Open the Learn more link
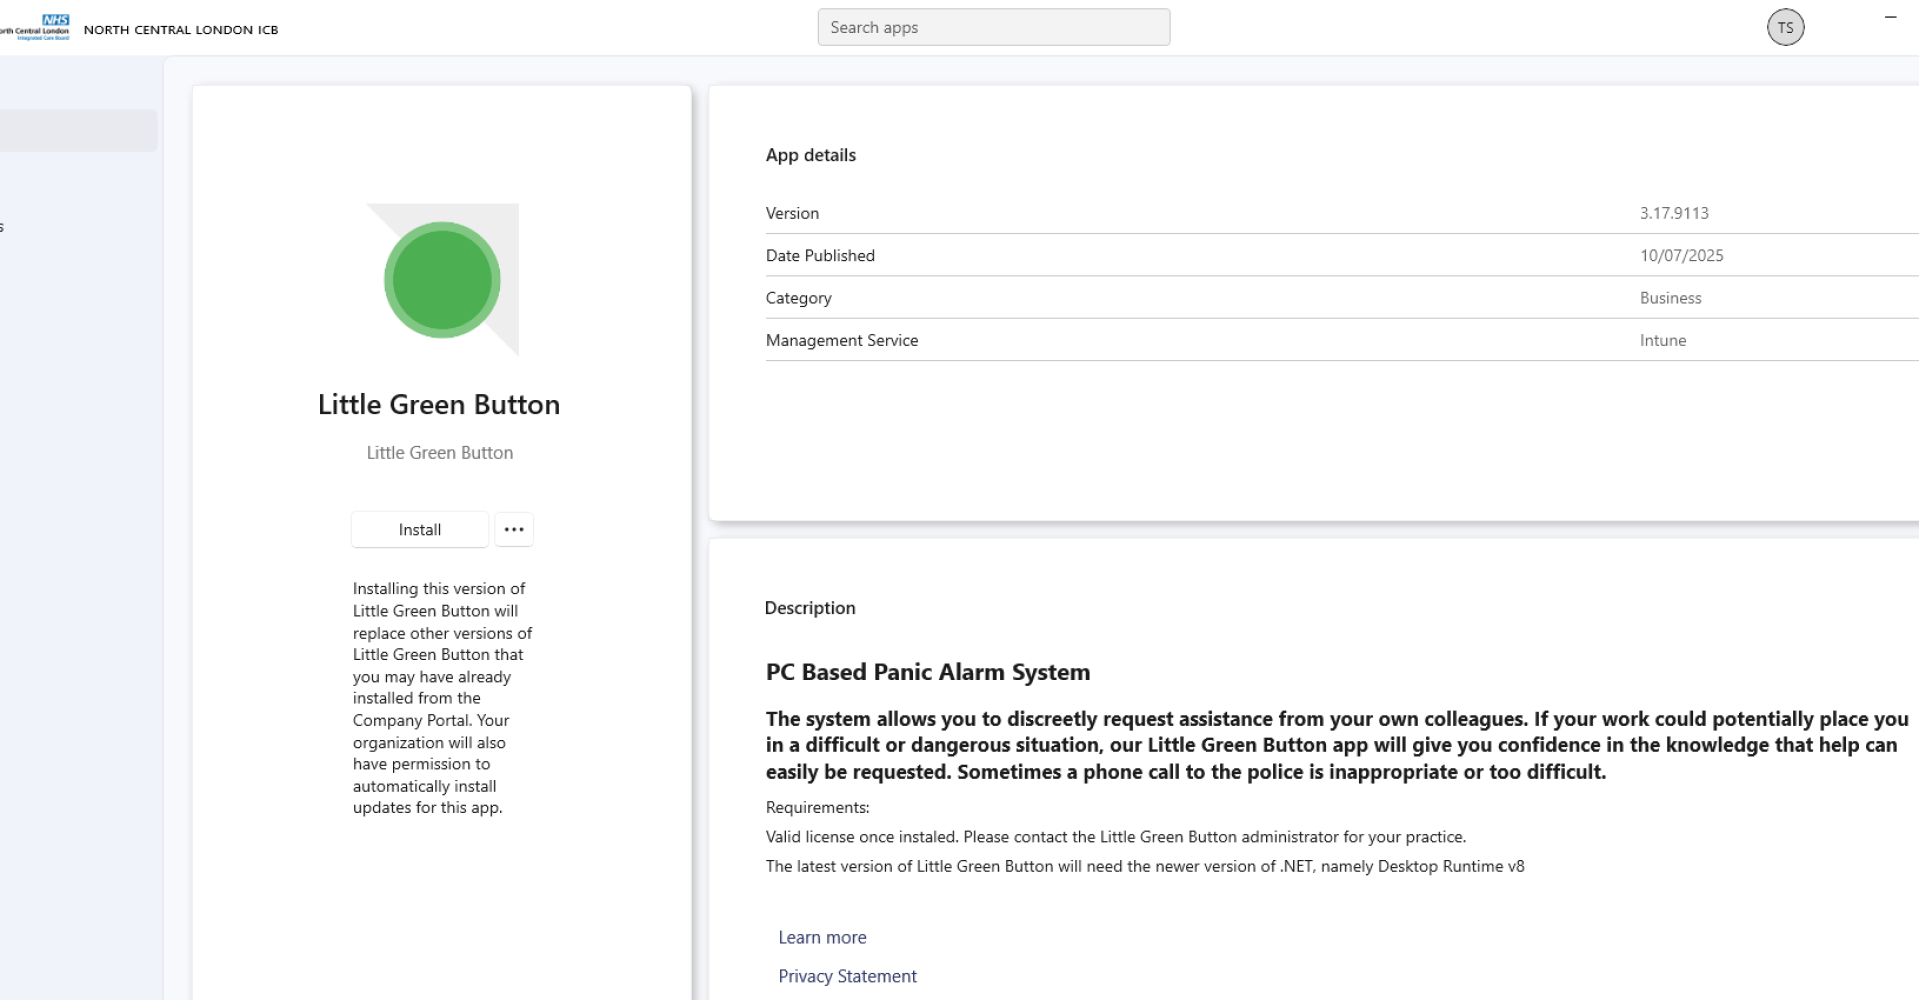This screenshot has height=1000, width=1919. [x=822, y=938]
